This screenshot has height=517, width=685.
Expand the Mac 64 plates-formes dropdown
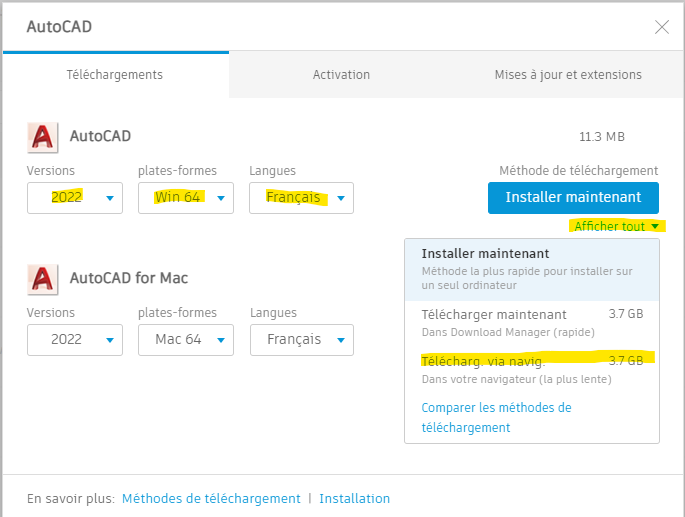pos(186,340)
